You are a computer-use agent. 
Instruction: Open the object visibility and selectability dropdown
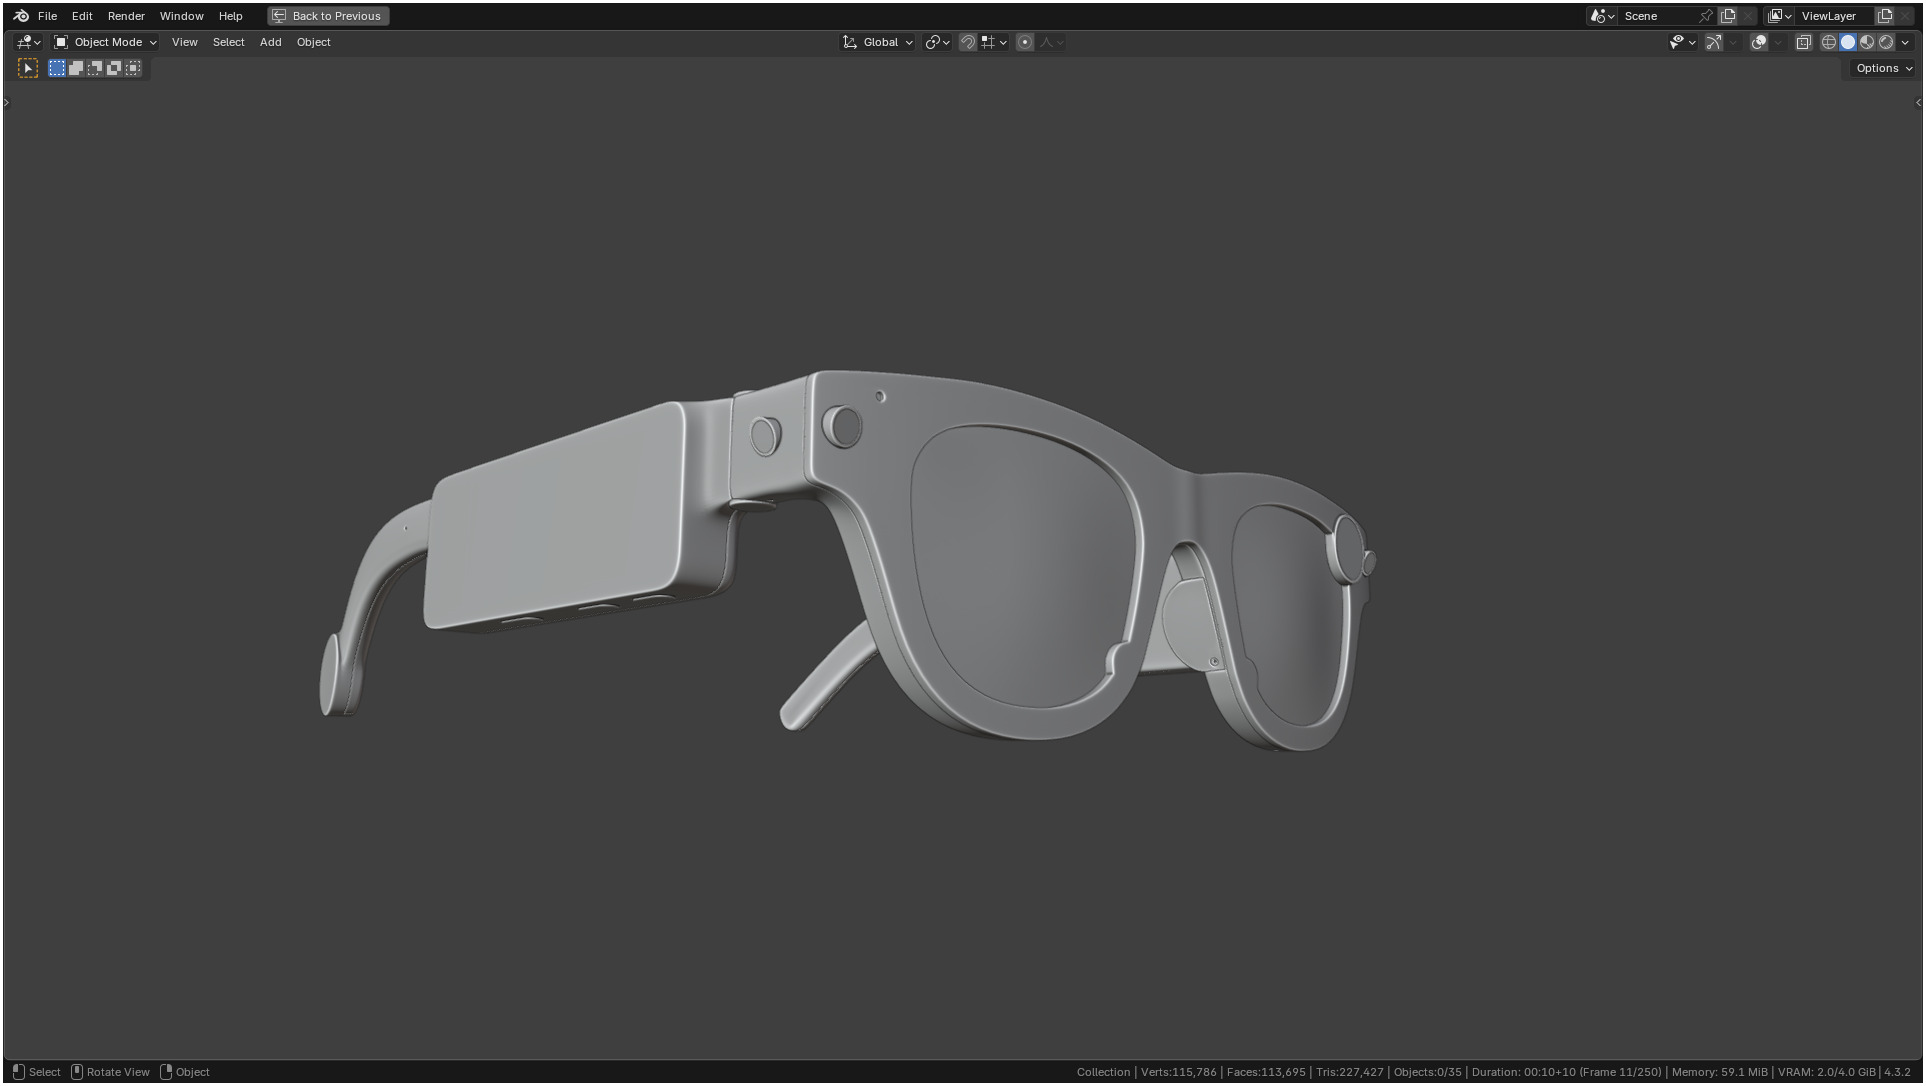1682,42
